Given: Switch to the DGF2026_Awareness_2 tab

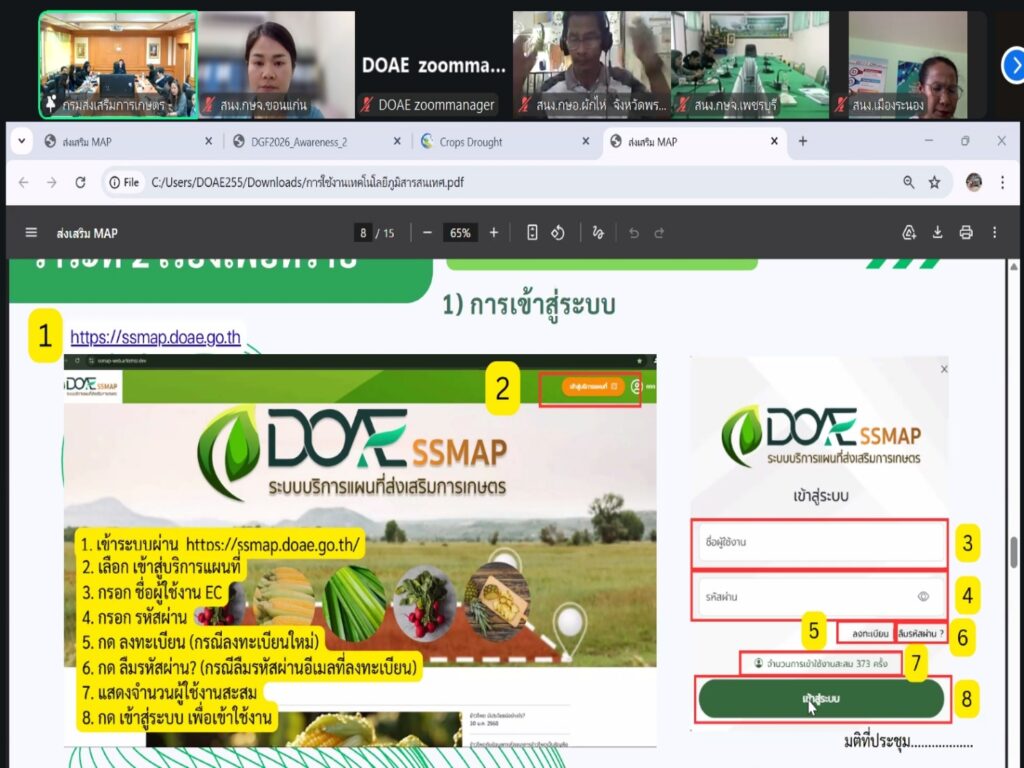Looking at the screenshot, I should click(x=317, y=142).
